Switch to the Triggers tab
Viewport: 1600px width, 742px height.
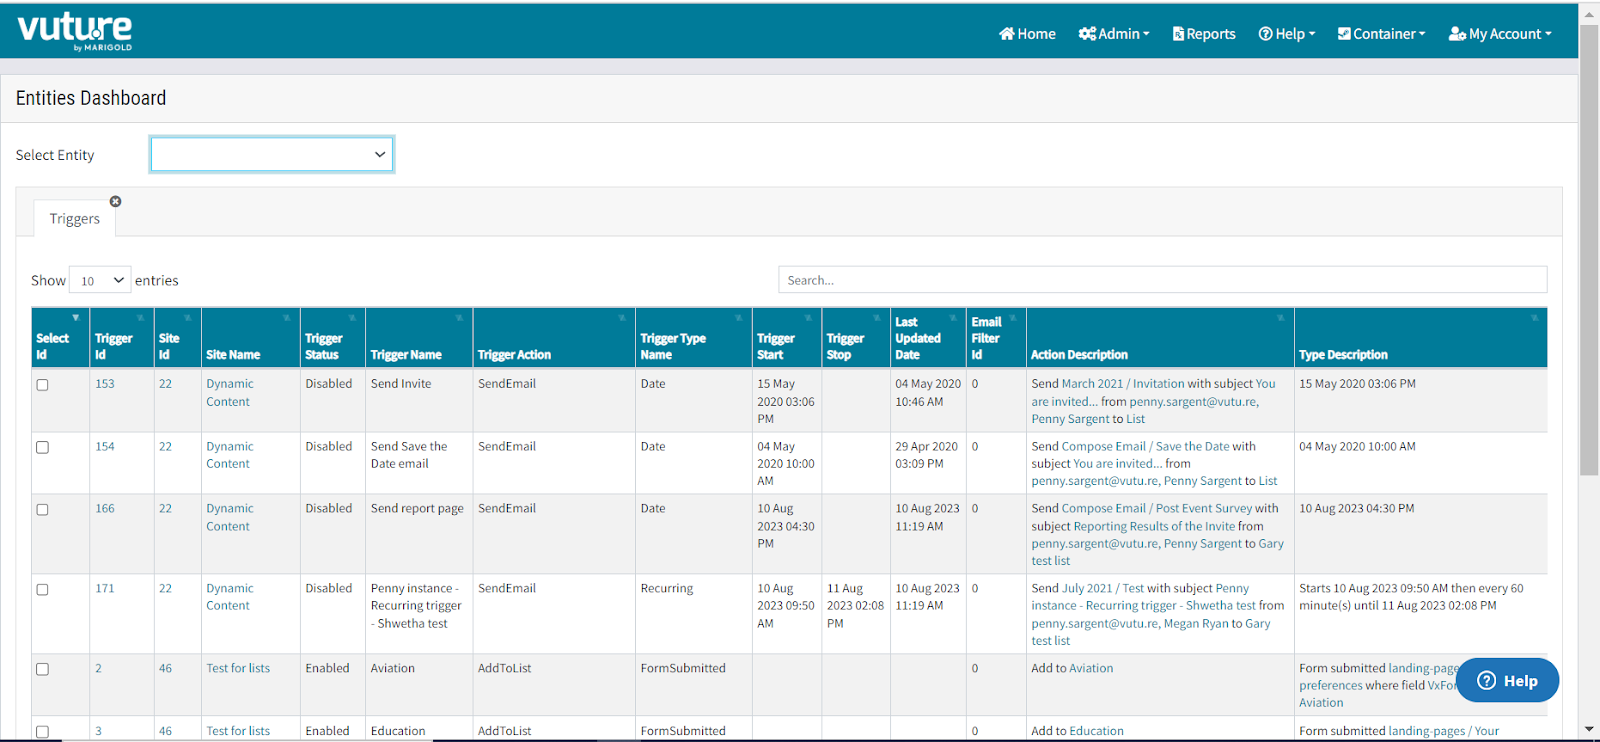click(x=75, y=219)
